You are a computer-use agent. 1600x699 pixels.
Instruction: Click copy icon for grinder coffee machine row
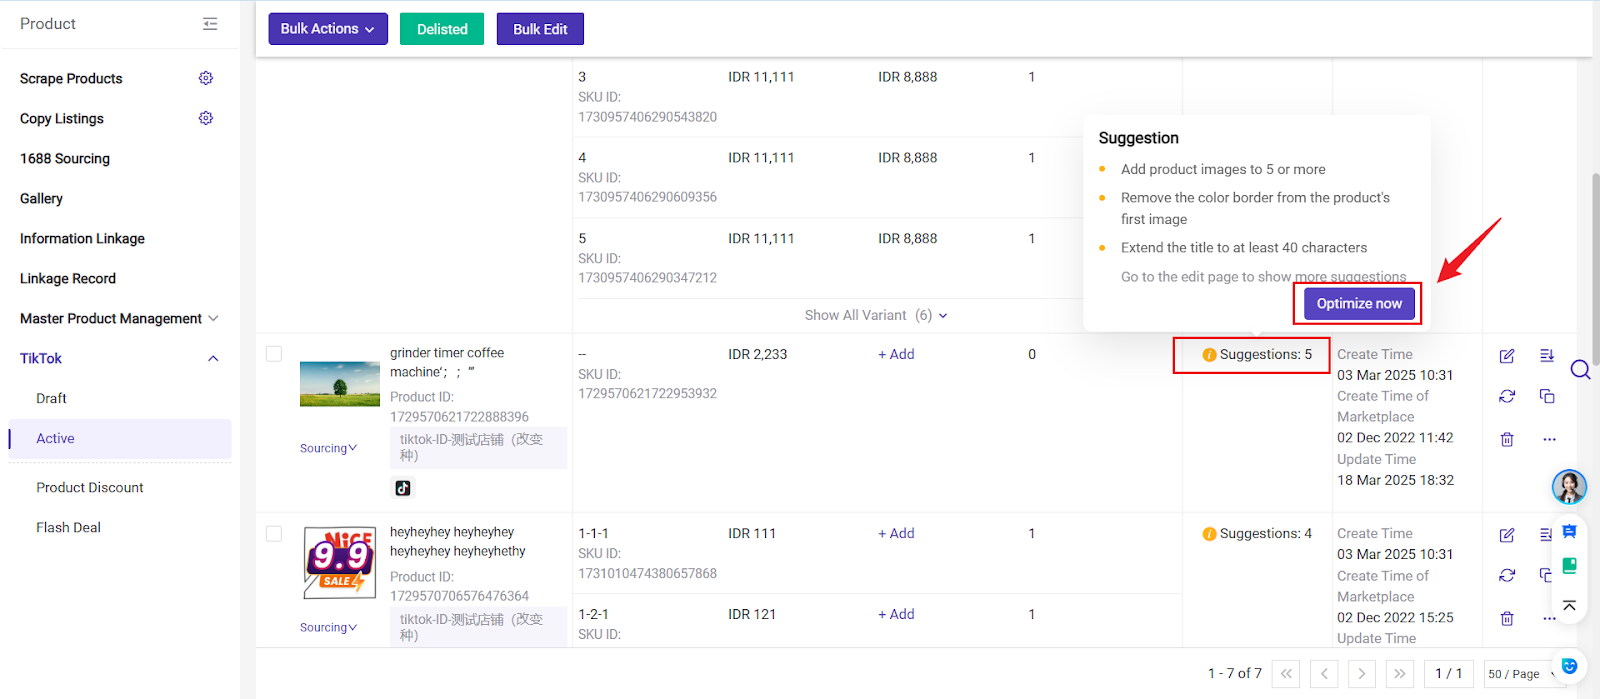coord(1547,397)
